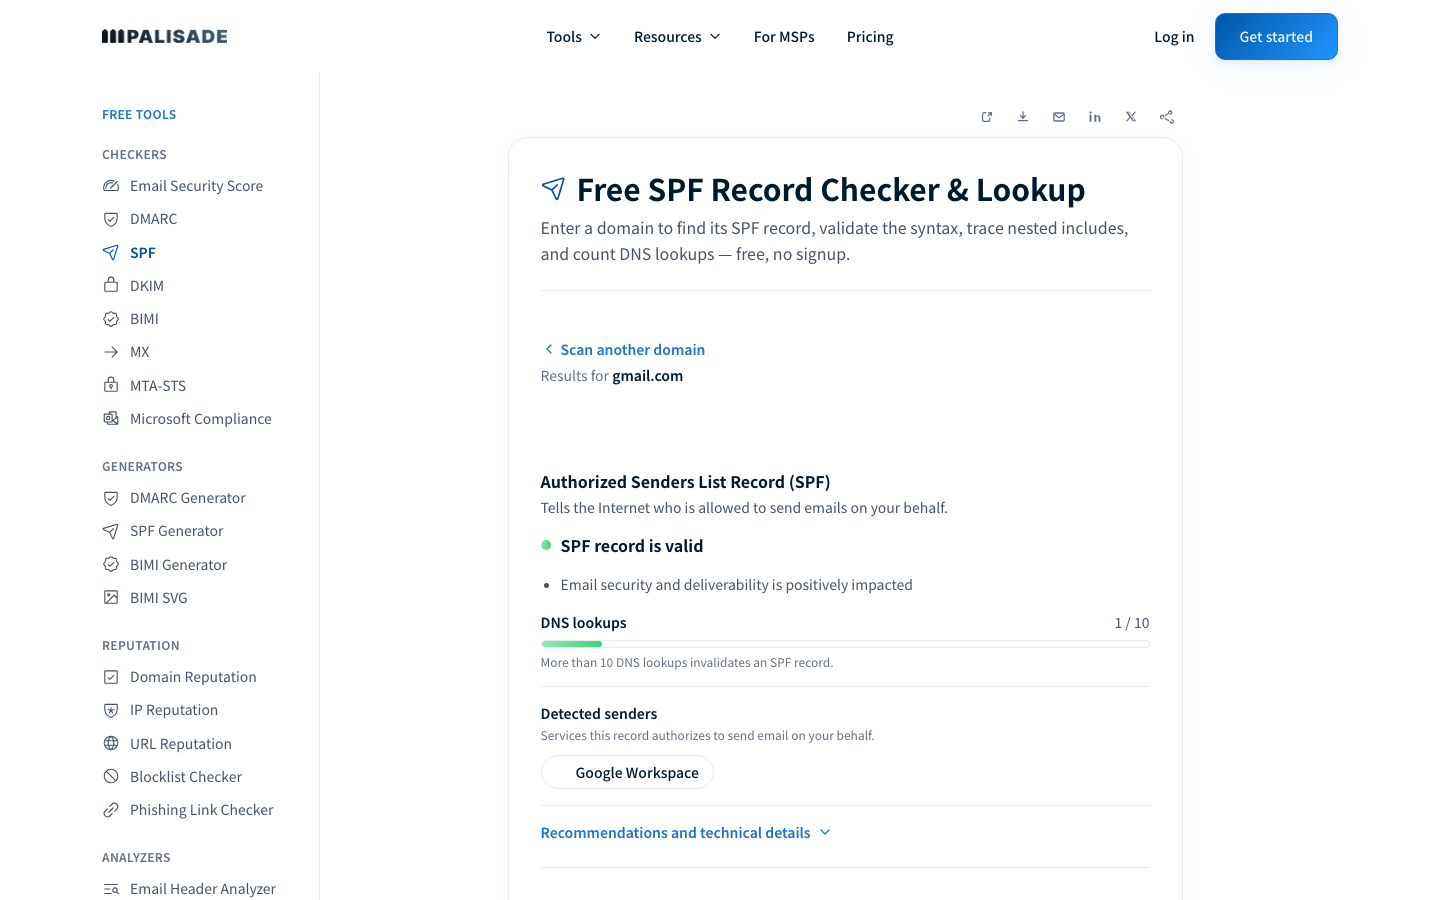Click the 1 / 10 lookup count
The image size is (1440, 900).
click(1132, 623)
